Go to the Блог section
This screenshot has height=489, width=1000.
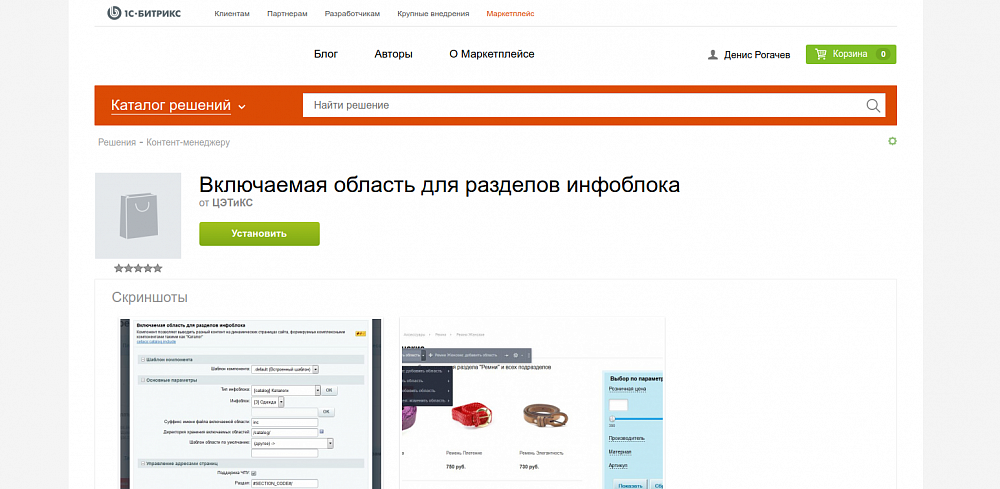326,54
